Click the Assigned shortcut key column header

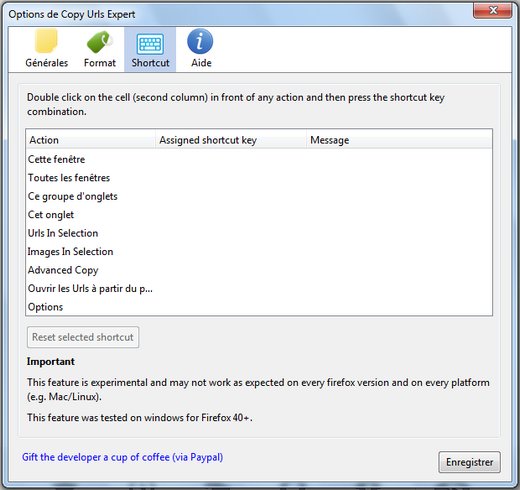click(231, 140)
